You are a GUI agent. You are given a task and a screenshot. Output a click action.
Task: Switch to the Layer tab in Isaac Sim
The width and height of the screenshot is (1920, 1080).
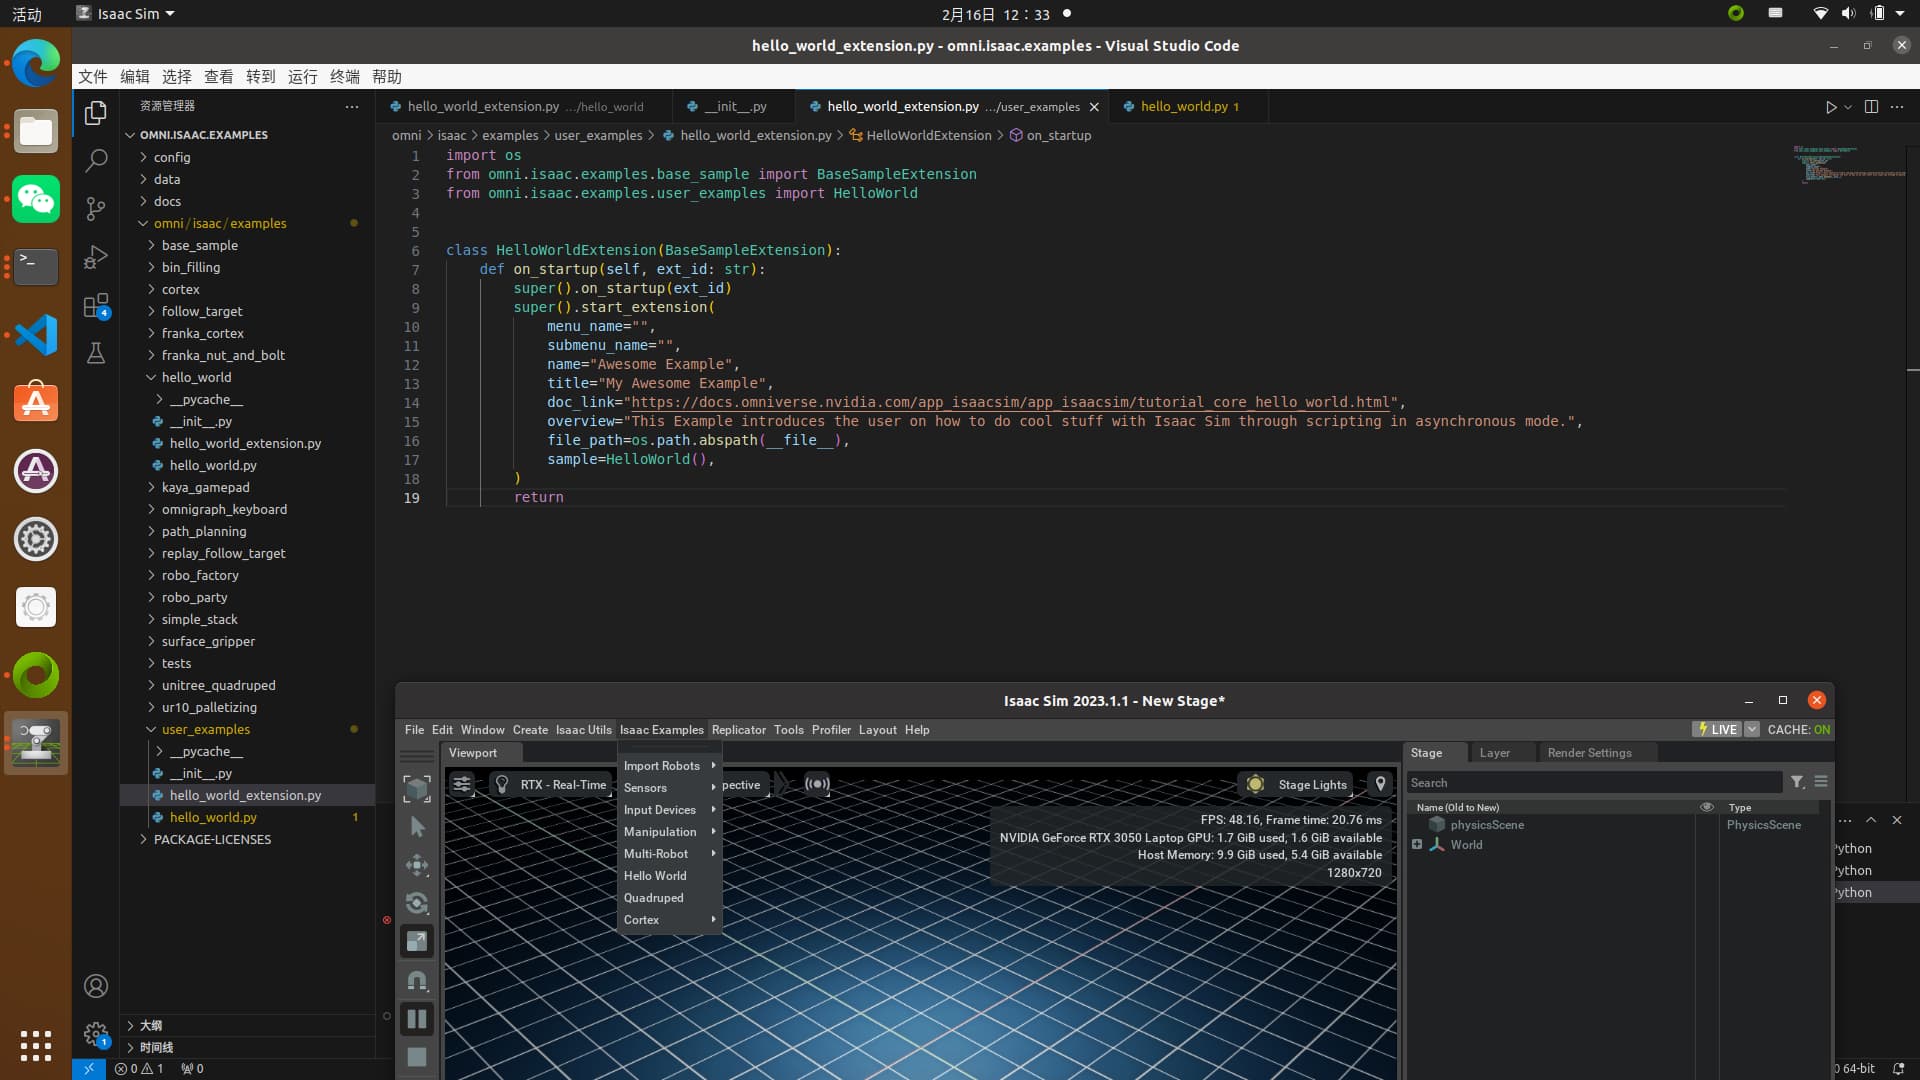pos(1495,752)
